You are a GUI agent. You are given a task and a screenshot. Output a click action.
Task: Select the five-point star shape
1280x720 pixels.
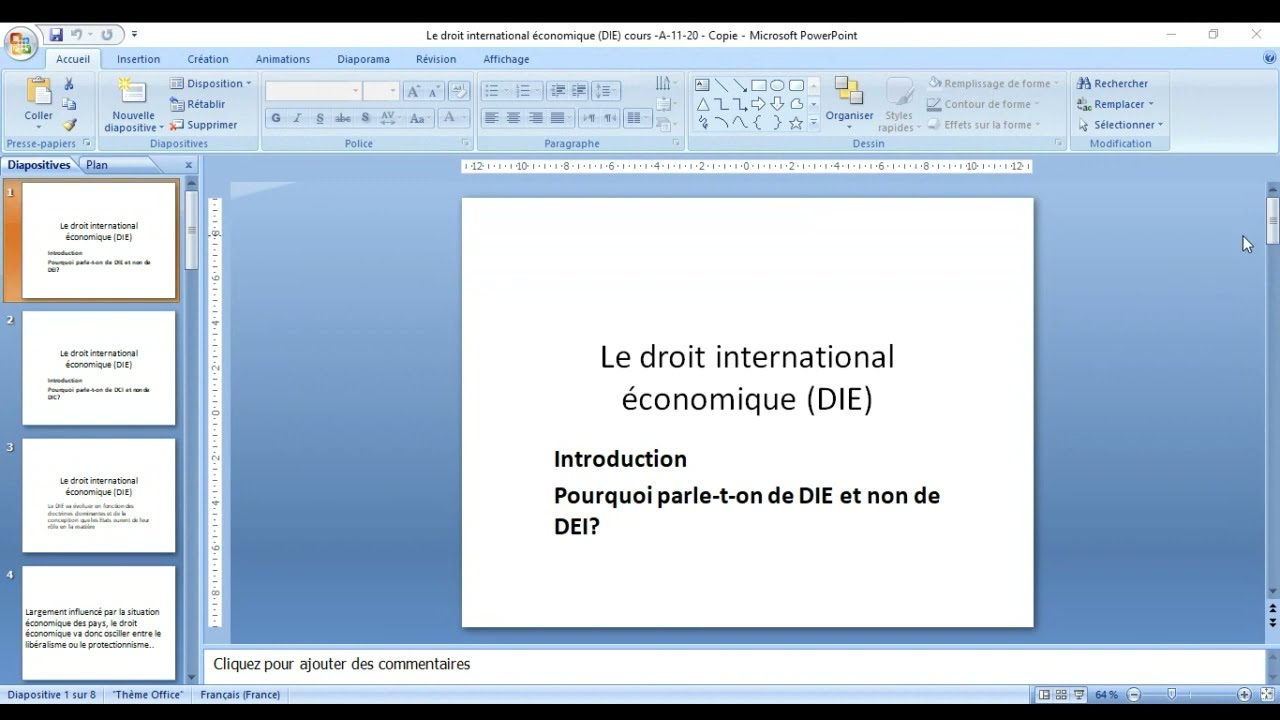(x=796, y=123)
